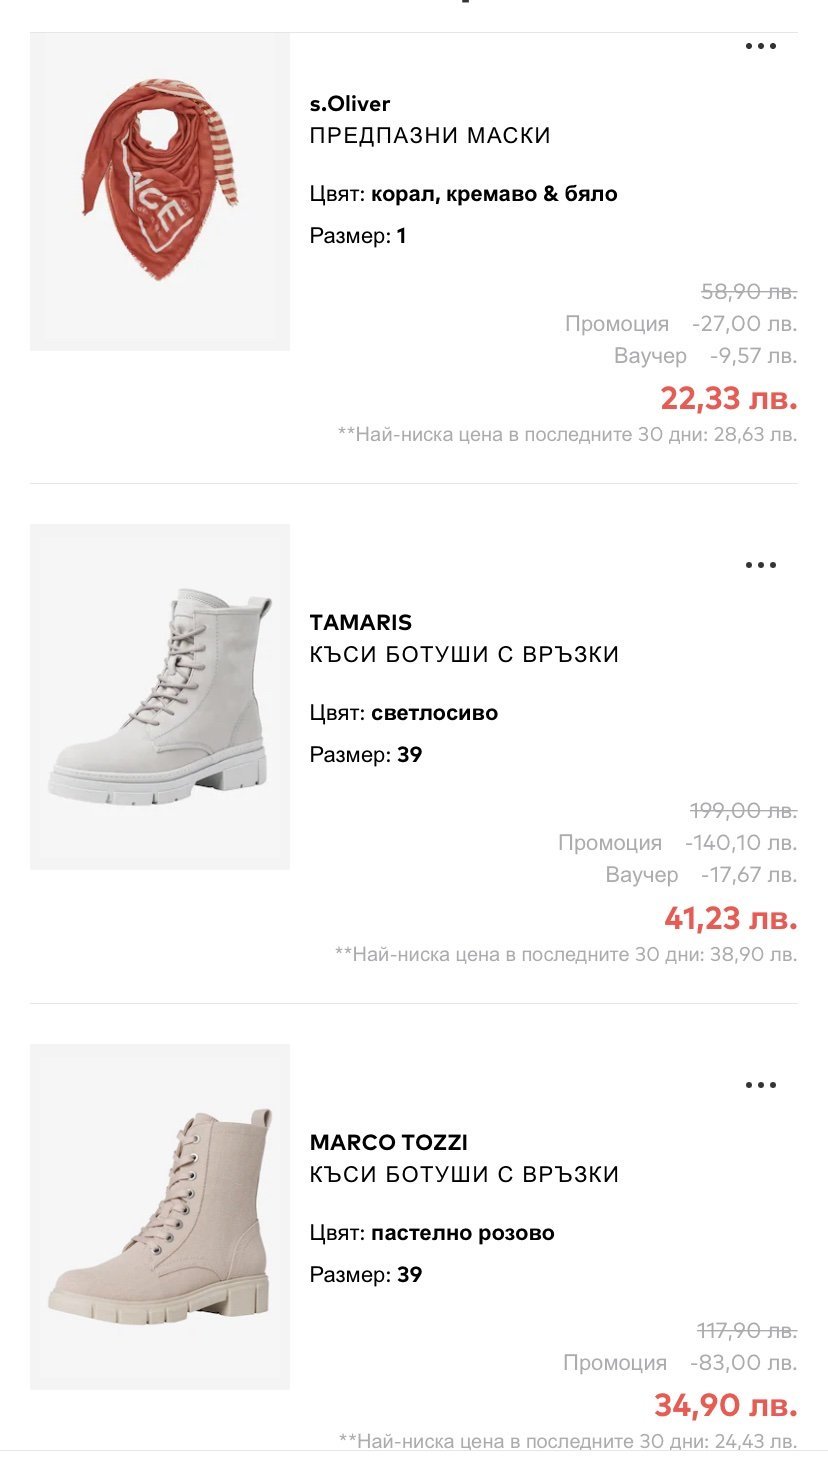Click the MARCO TOZZI КЪСИ БОТУШИ С ВРЪЗКИ title

(464, 1175)
